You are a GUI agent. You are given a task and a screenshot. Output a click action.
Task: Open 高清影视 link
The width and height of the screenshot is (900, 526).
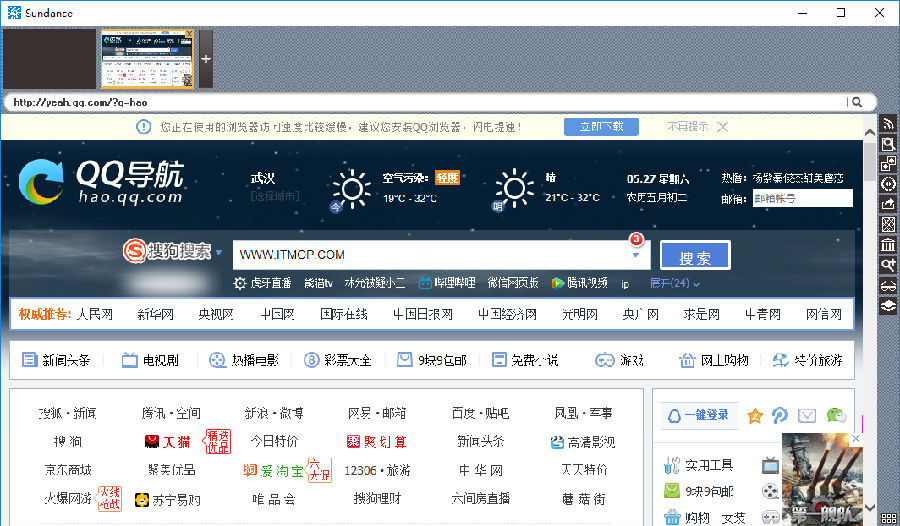point(583,442)
